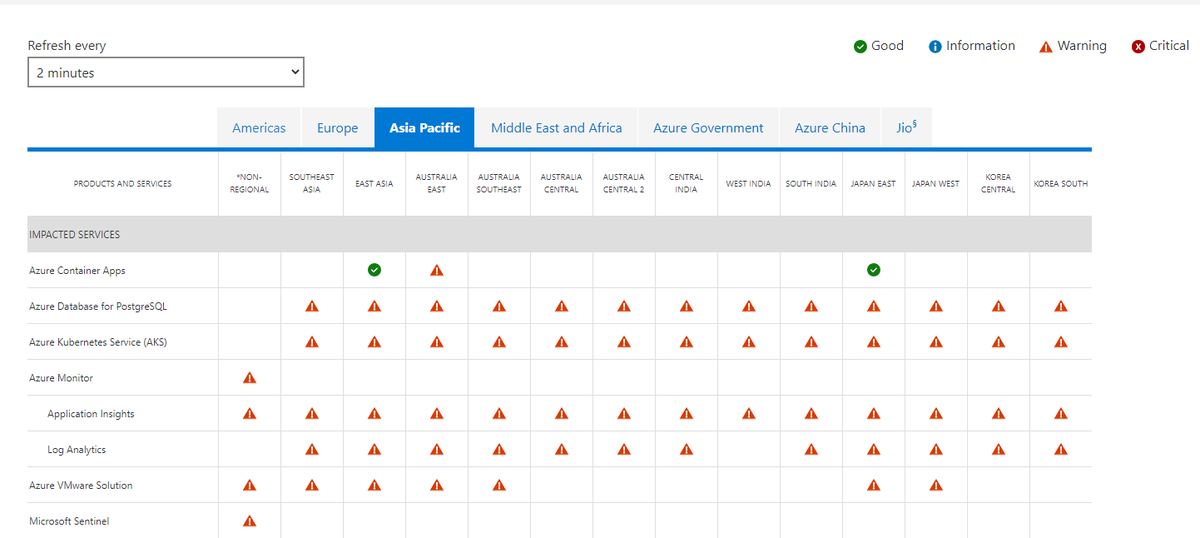
Task: Open the Middle East and Africa tab
Action: pos(556,128)
